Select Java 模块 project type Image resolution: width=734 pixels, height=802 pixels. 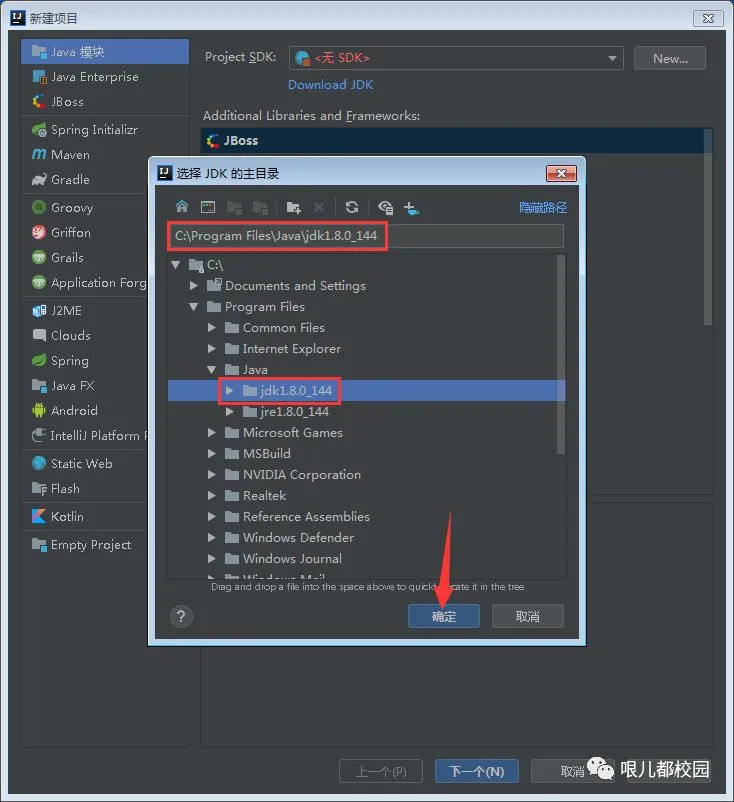pos(105,52)
